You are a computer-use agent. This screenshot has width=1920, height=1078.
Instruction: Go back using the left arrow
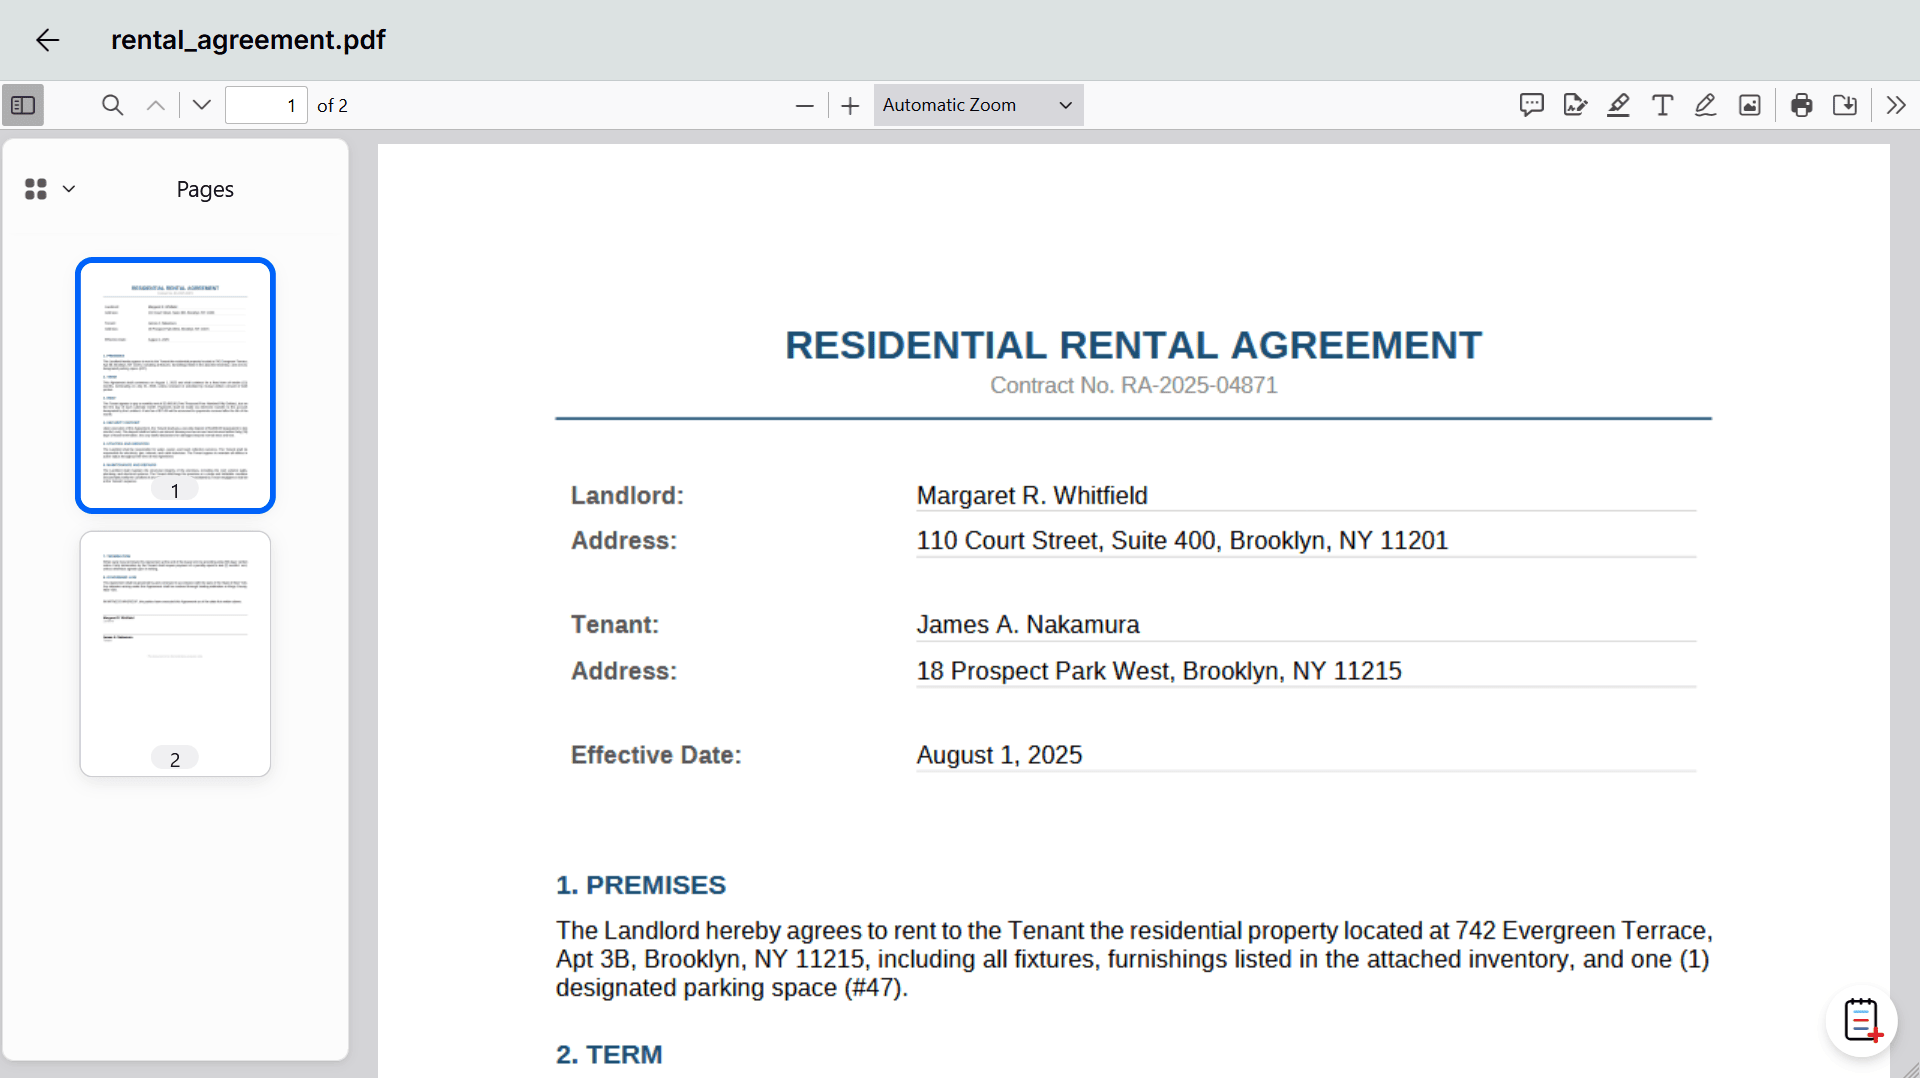coord(47,40)
